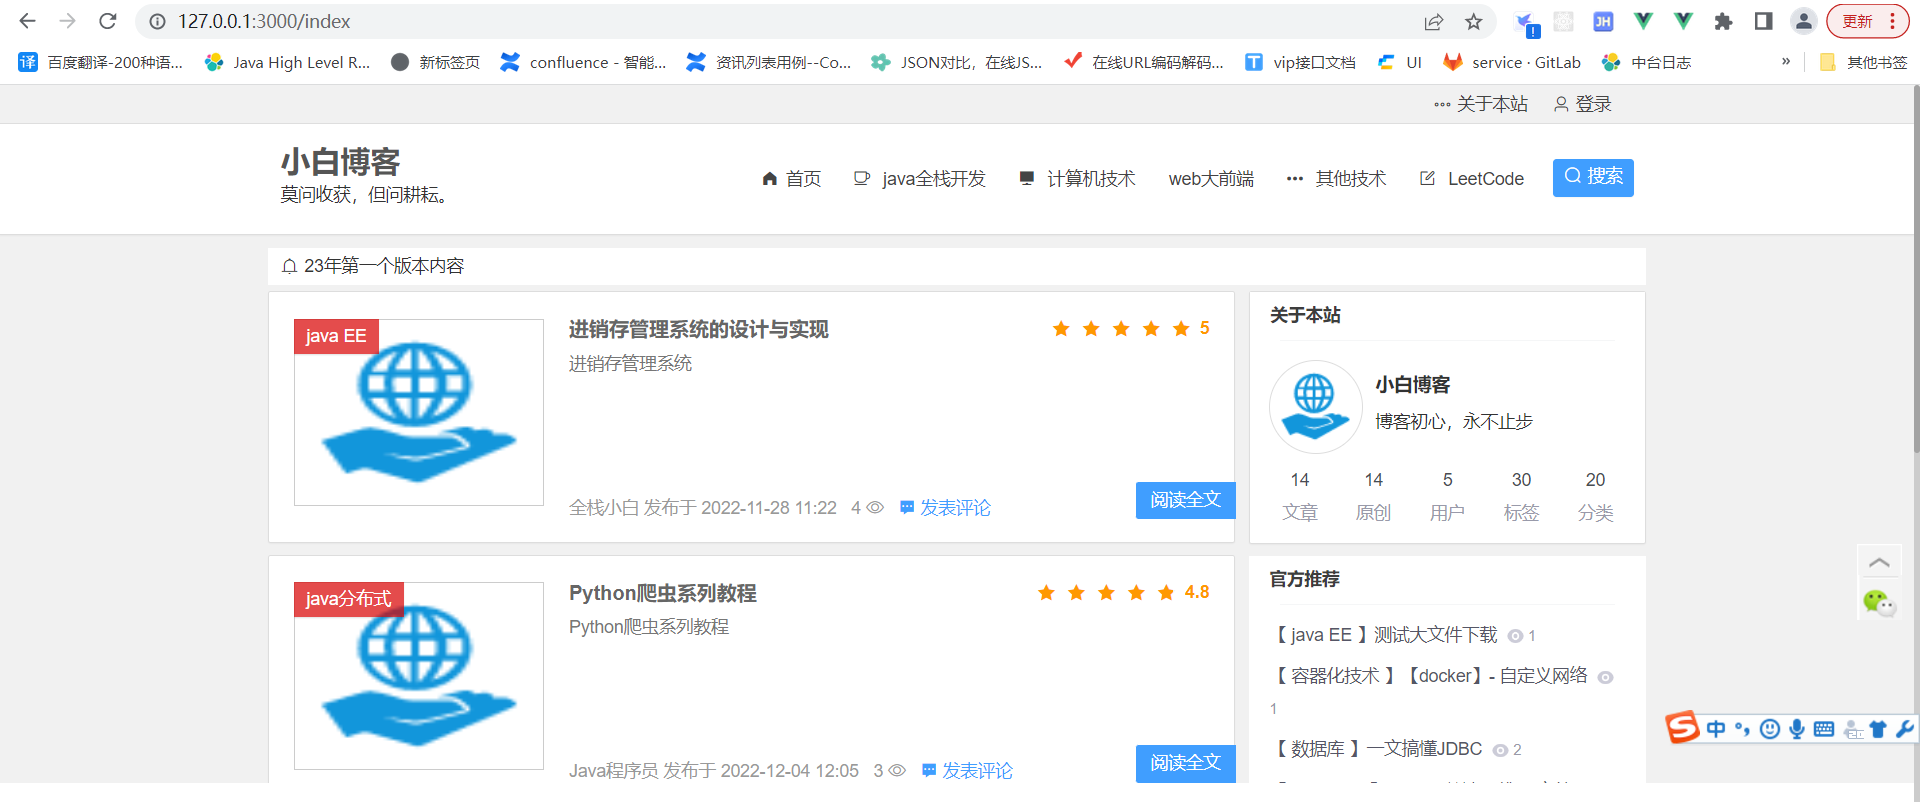Open recommended 一文搞懂JDBC post
This screenshot has height=802, width=1920.
pos(1376,749)
